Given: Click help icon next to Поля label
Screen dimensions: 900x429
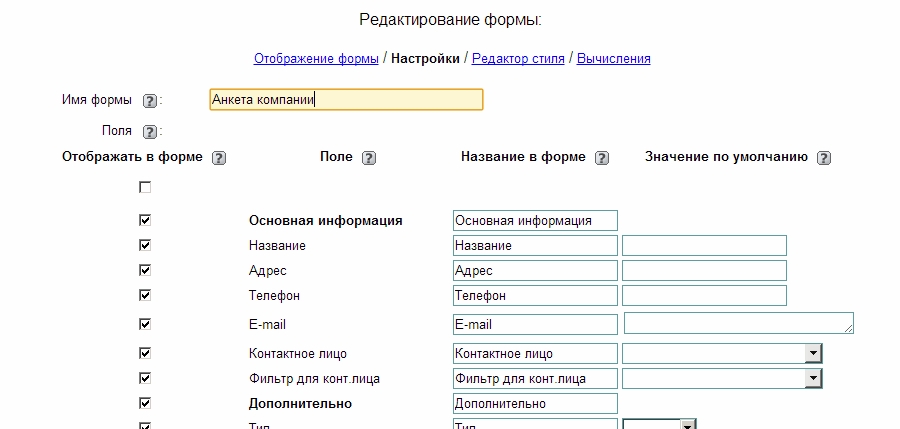Looking at the screenshot, I should pyautogui.click(x=150, y=131).
